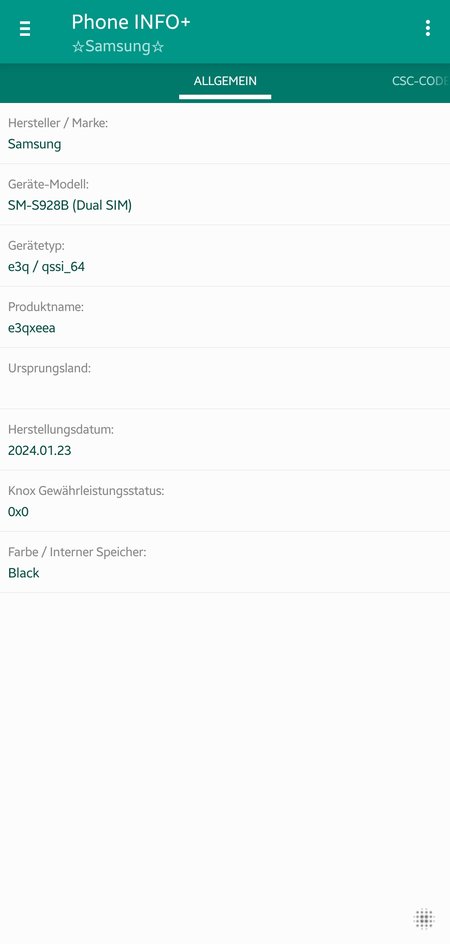450x944 pixels.
Task: Tap the dotted grid icon at bottom right
Action: tap(425, 919)
